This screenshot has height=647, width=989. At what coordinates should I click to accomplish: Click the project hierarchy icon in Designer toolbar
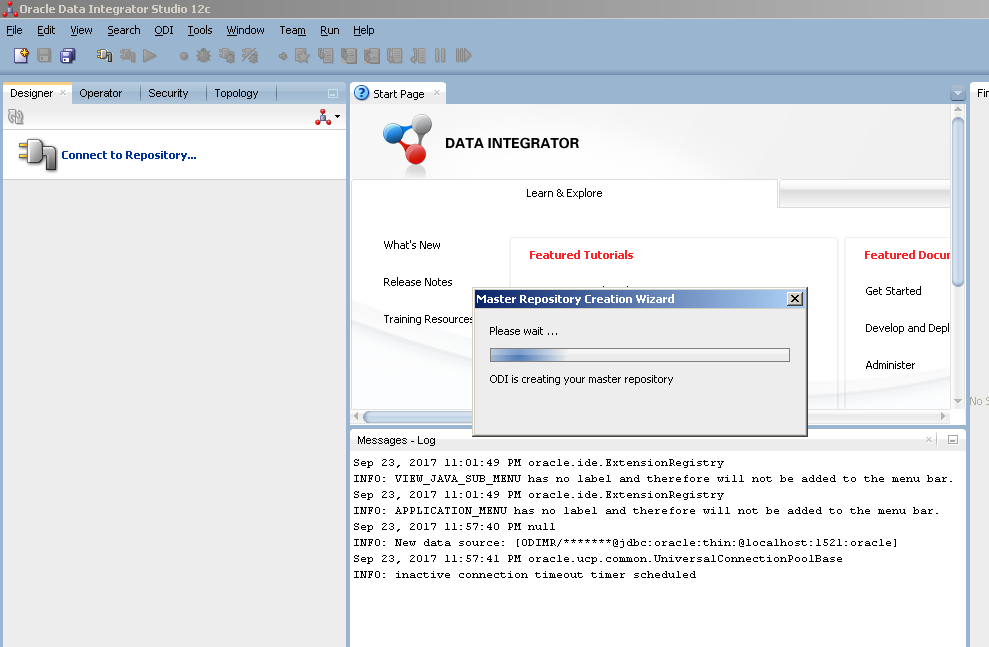point(322,116)
